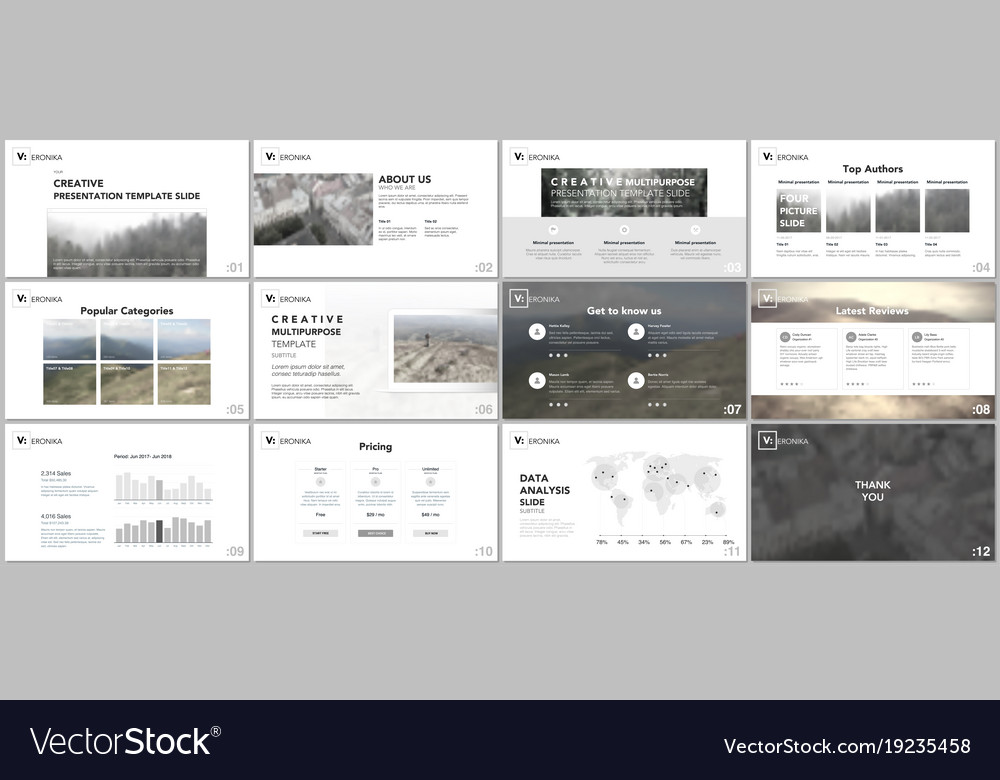Viewport: 1000px width, 780px height.
Task: Click Lily Bass's star rating
Action: tap(923, 384)
